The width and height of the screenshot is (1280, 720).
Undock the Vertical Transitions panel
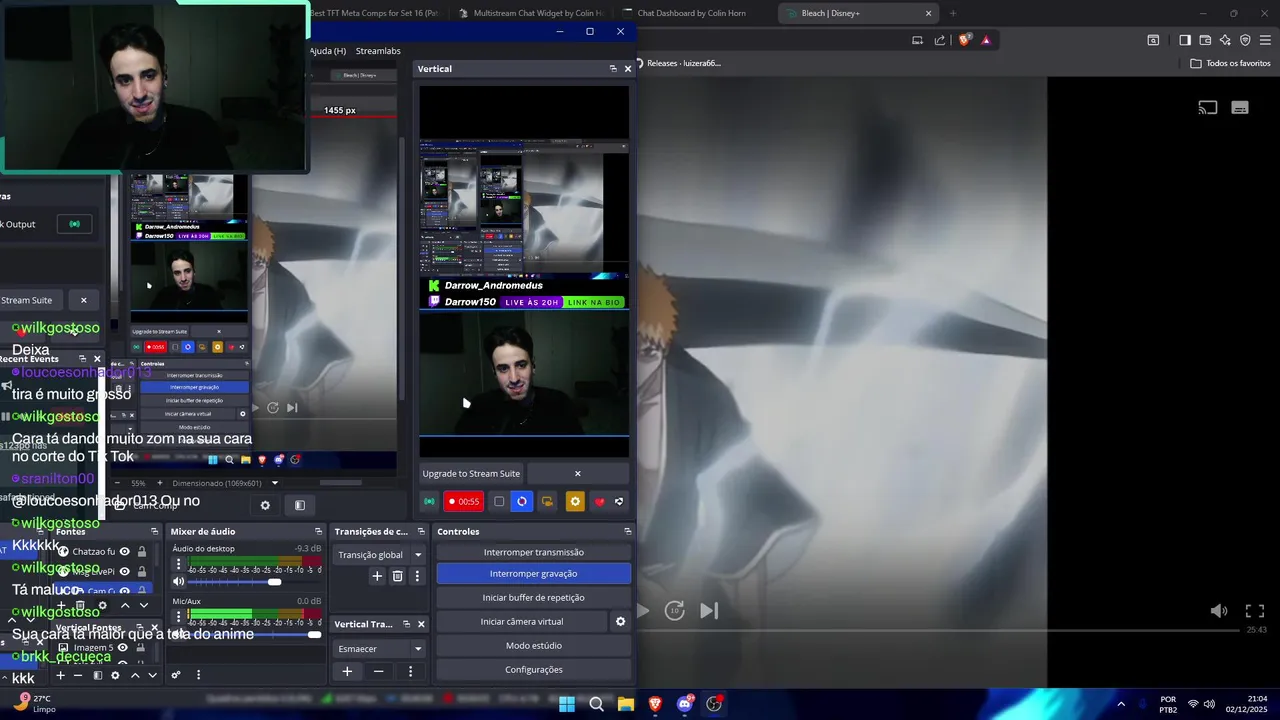(x=406, y=624)
